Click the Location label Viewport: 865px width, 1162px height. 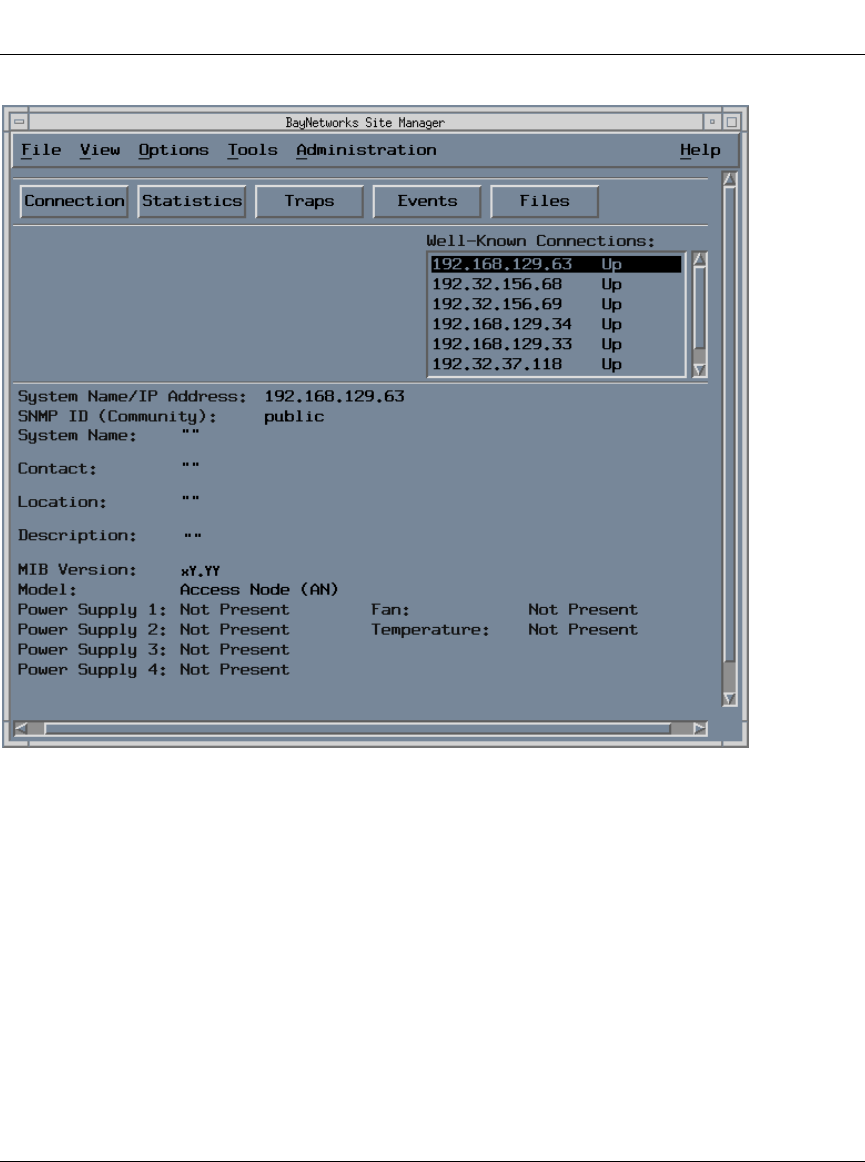[62, 502]
